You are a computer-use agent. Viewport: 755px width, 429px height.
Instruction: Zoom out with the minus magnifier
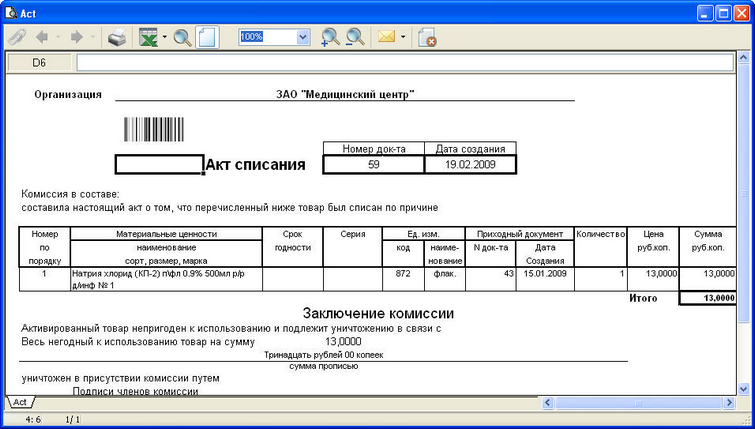point(355,38)
